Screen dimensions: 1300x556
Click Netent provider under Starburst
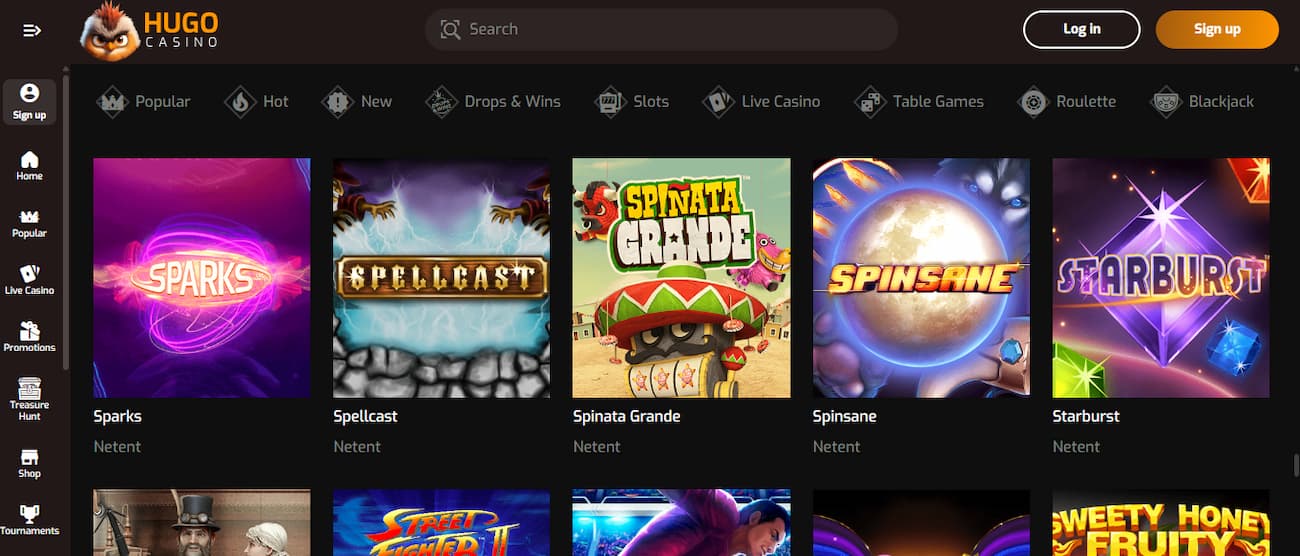coord(1077,447)
